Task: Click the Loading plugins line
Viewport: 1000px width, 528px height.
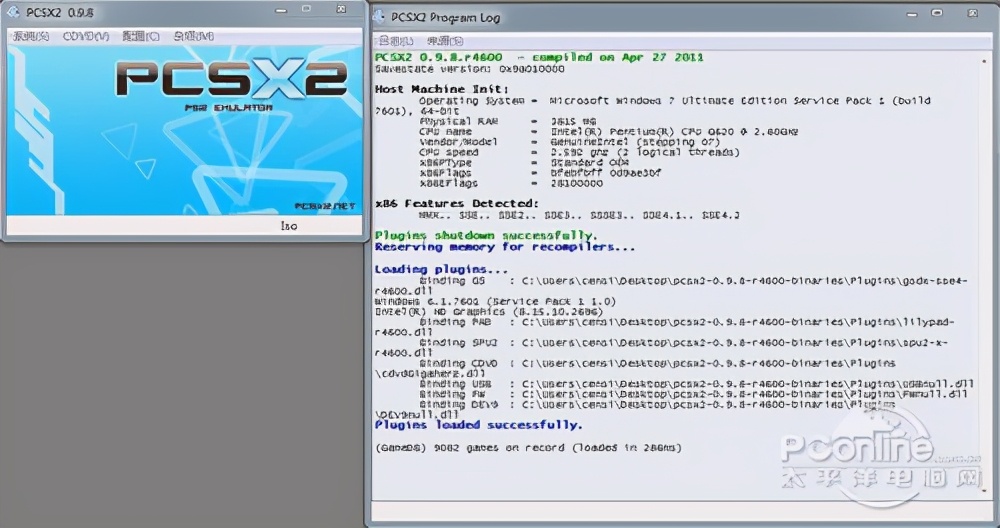Action: point(441,269)
